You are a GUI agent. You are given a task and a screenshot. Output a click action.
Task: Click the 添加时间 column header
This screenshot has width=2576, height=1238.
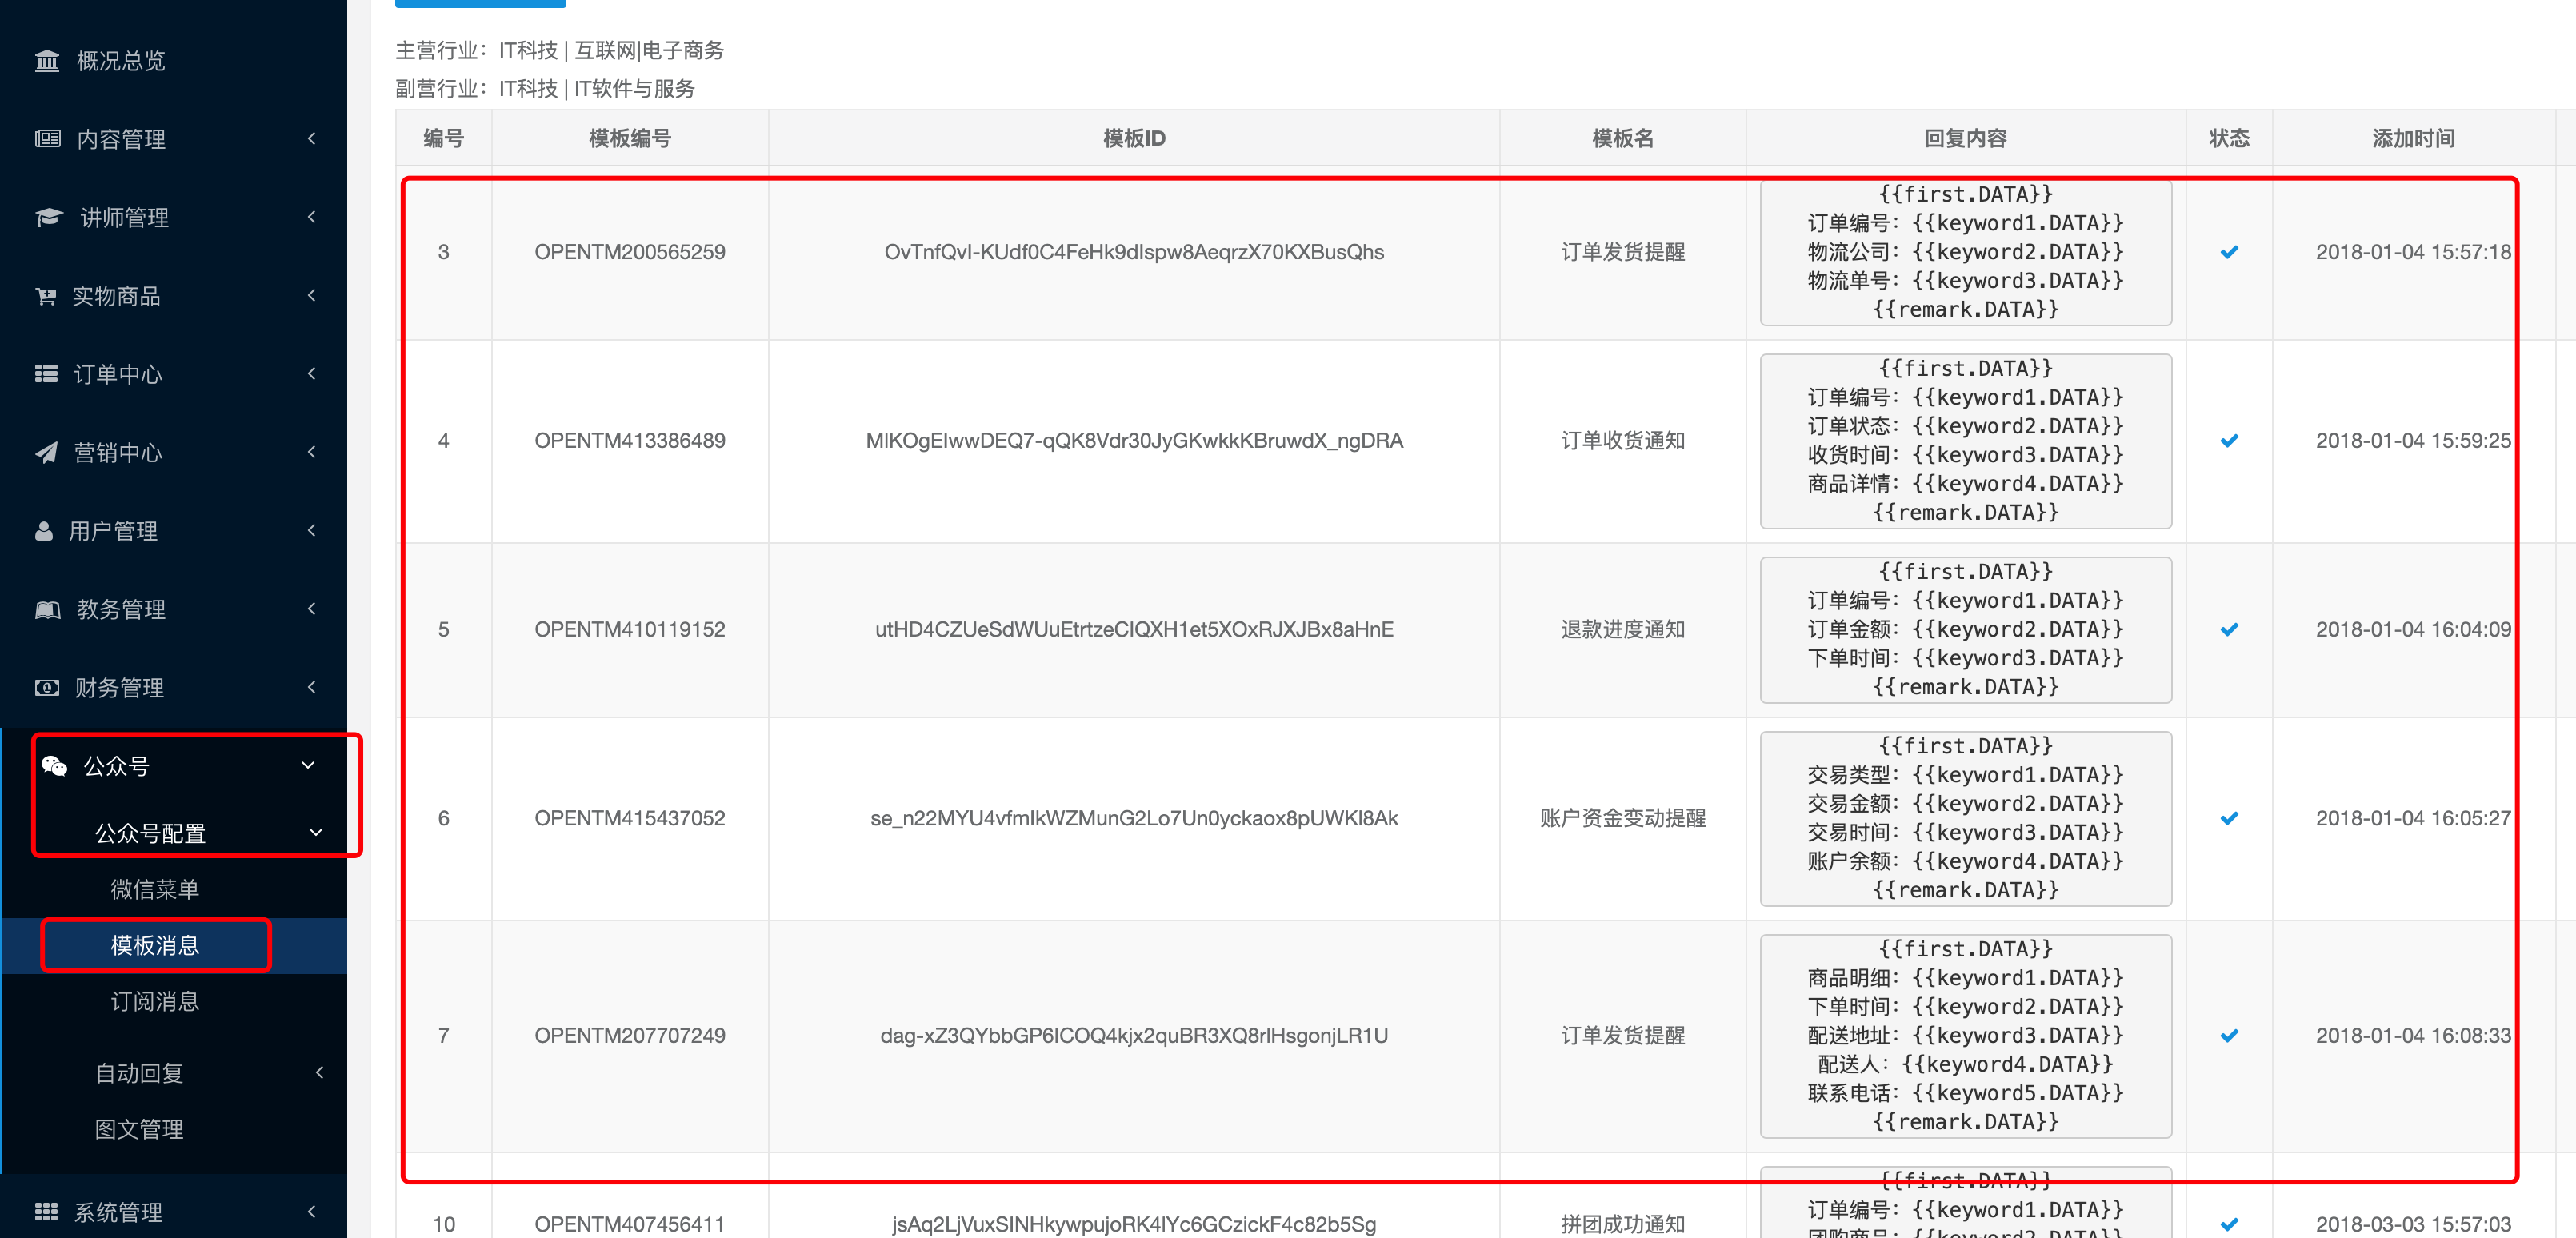(2412, 138)
